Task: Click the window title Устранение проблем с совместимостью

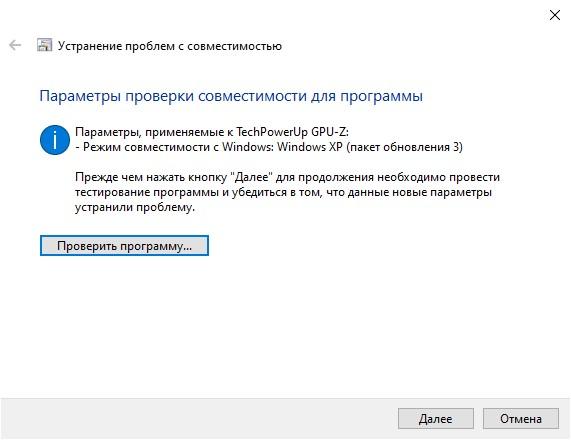Action: 170,46
